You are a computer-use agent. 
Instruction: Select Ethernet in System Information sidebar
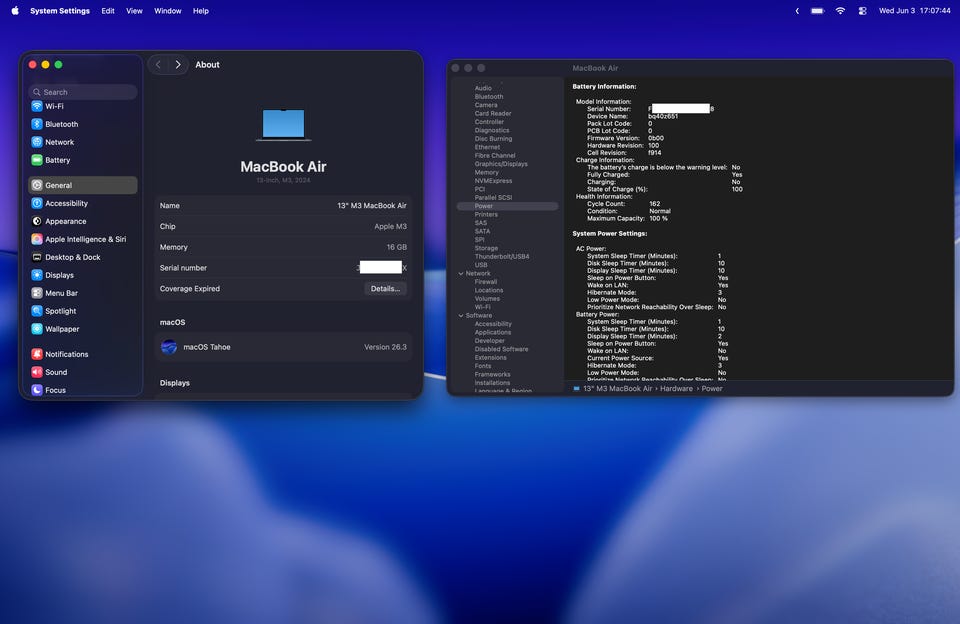pos(487,147)
